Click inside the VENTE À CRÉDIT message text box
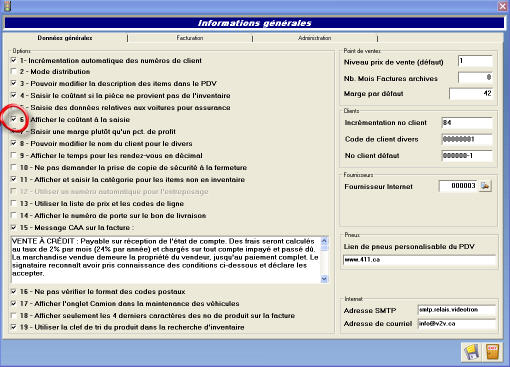This screenshot has width=510, height=367. [x=166, y=260]
